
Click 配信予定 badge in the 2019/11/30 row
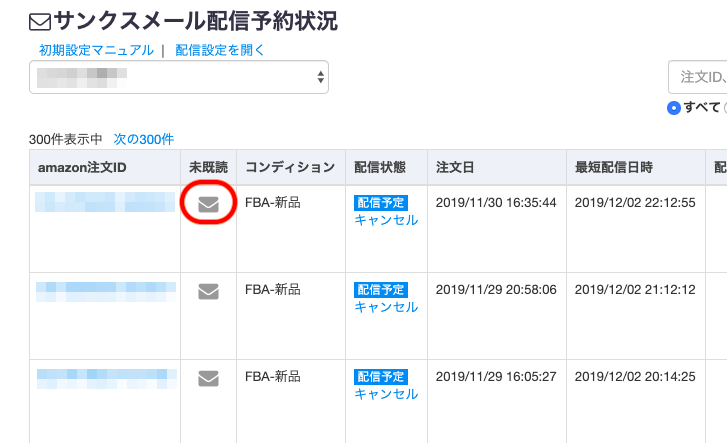(381, 203)
